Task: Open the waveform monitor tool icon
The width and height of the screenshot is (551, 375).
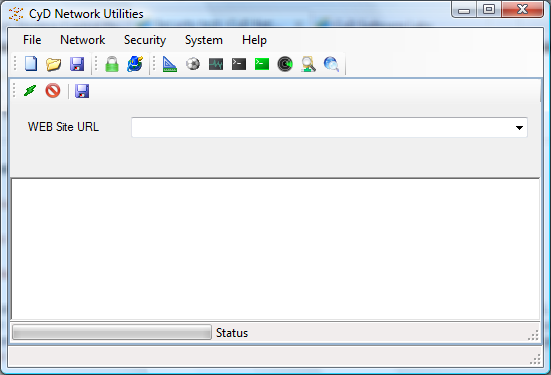Action: coord(216,64)
